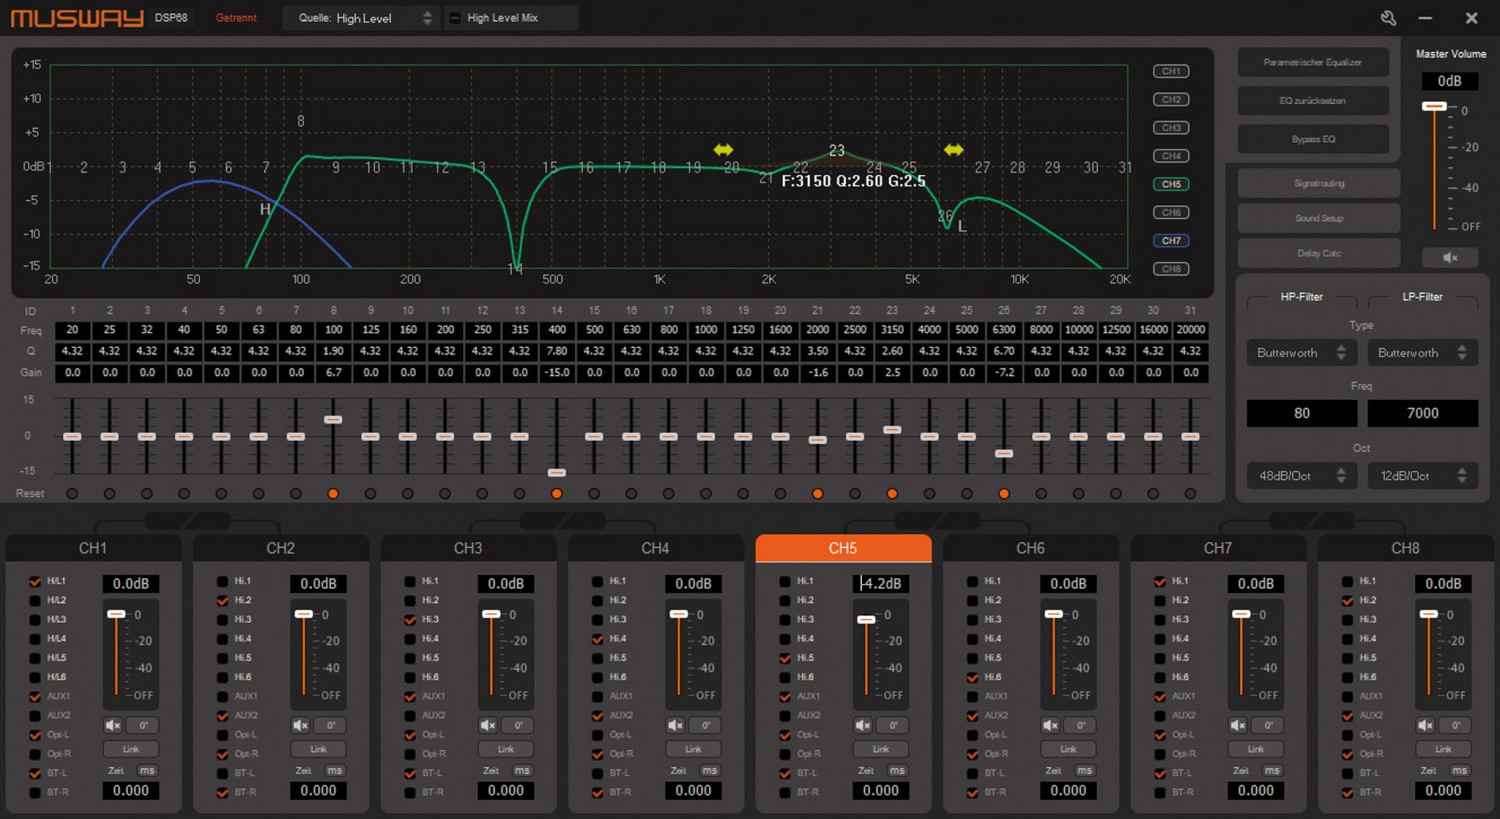The width and height of the screenshot is (1500, 819).
Task: Uncheck Hi.3 input on CH3
Action: pyautogui.click(x=410, y=619)
